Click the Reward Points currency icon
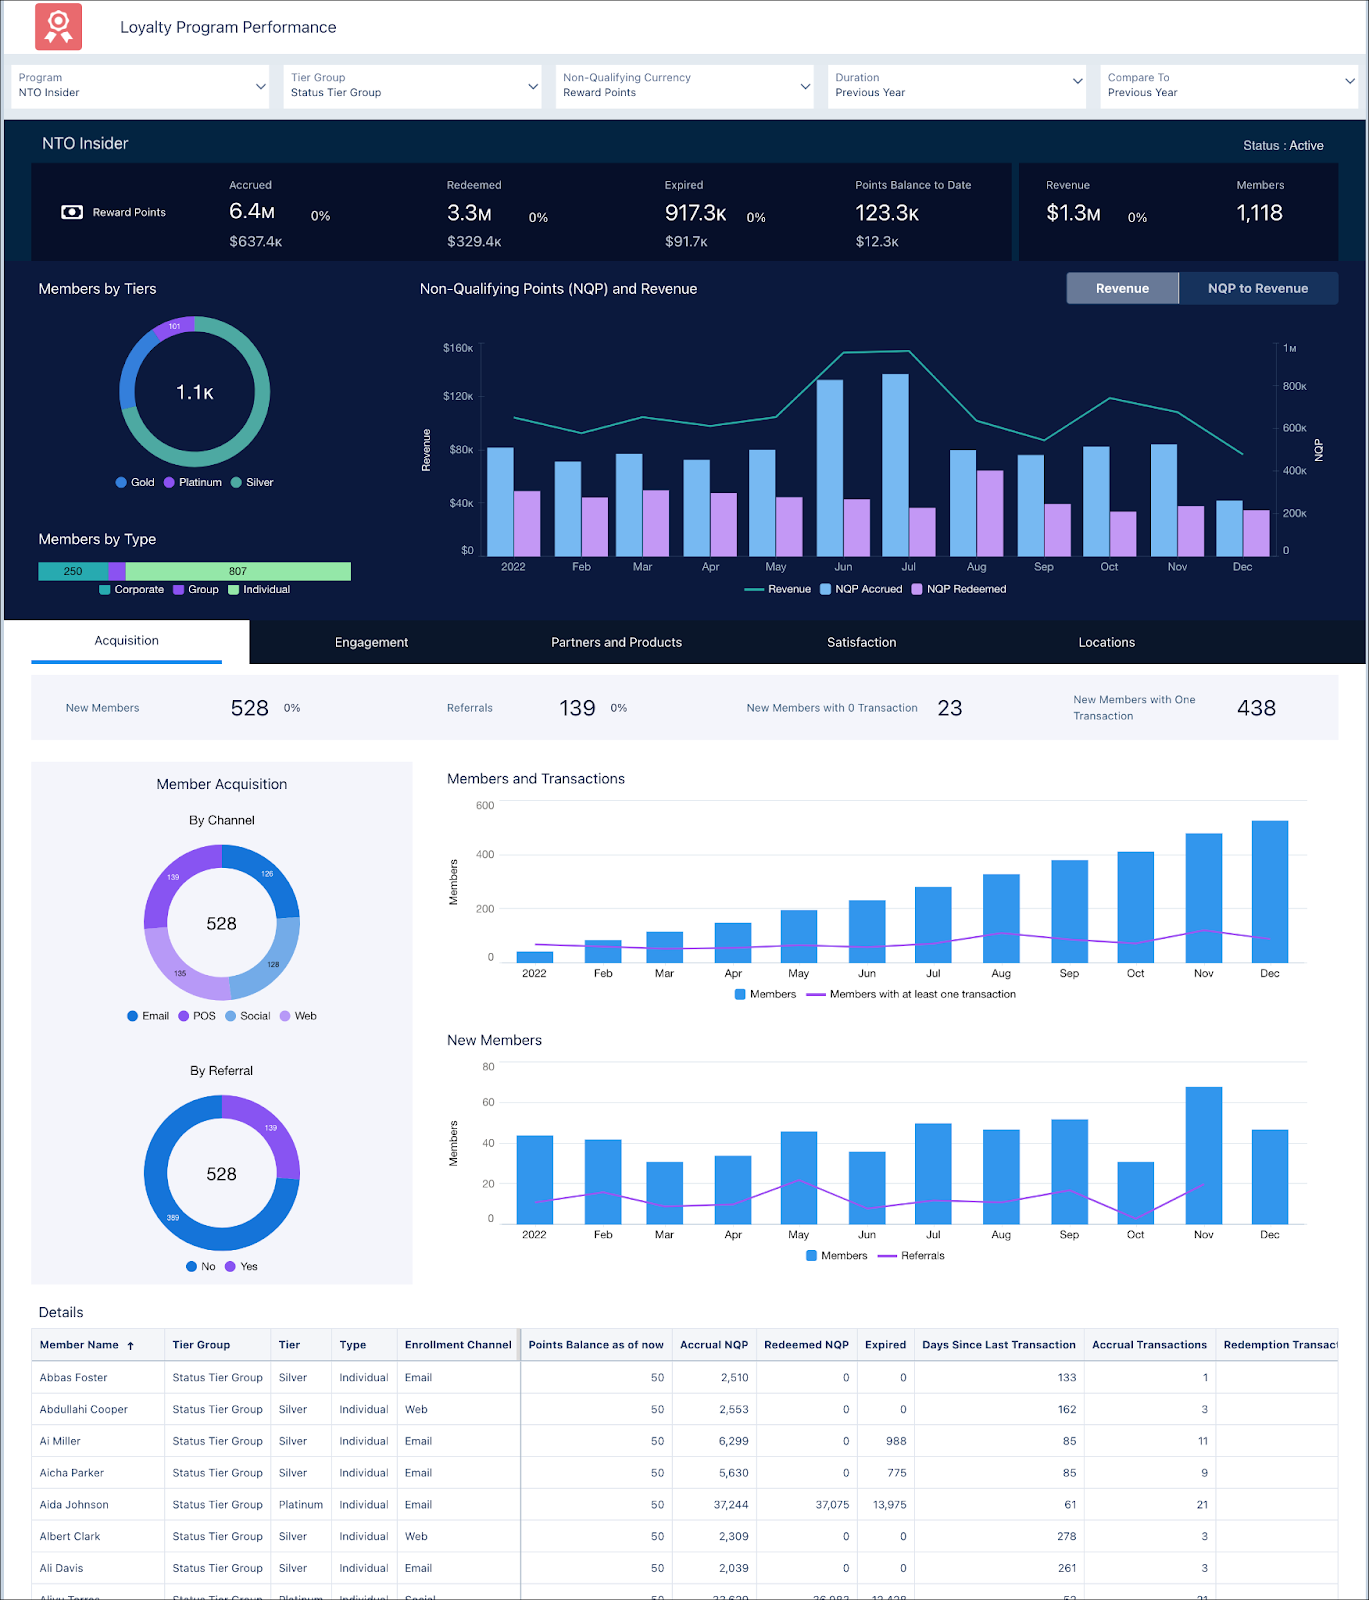This screenshot has width=1369, height=1600. [72, 212]
